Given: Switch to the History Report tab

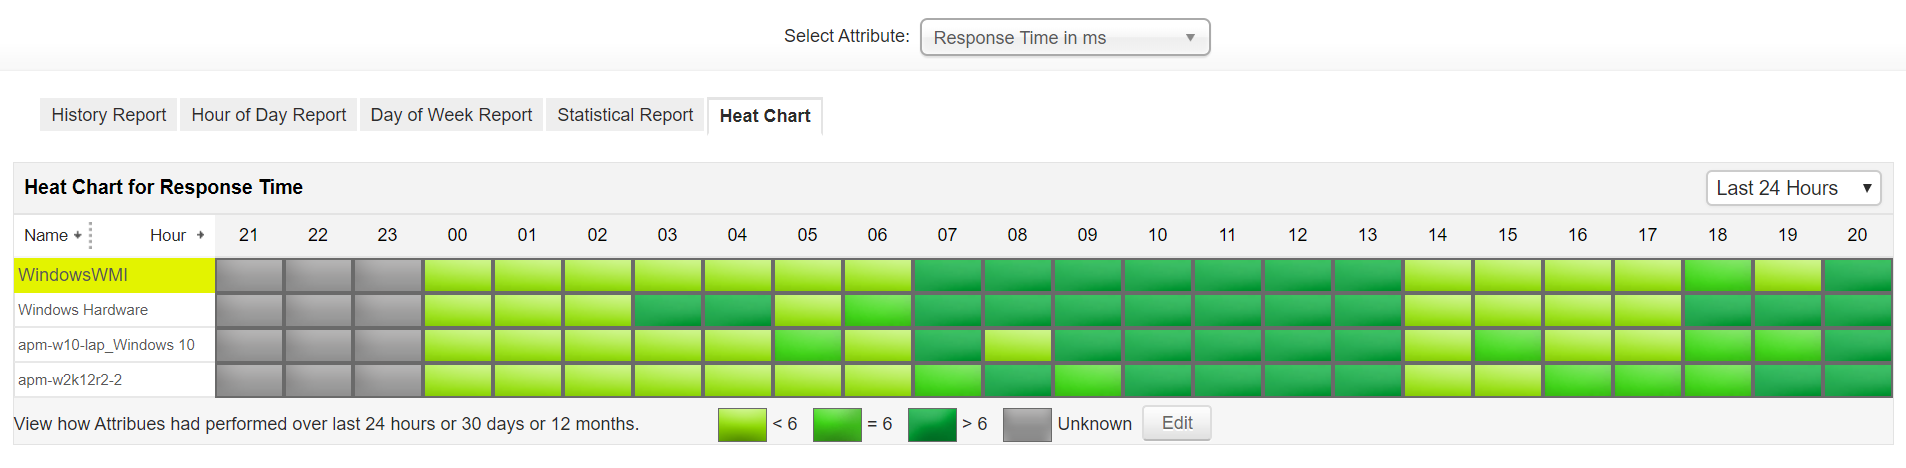Looking at the screenshot, I should [x=108, y=115].
